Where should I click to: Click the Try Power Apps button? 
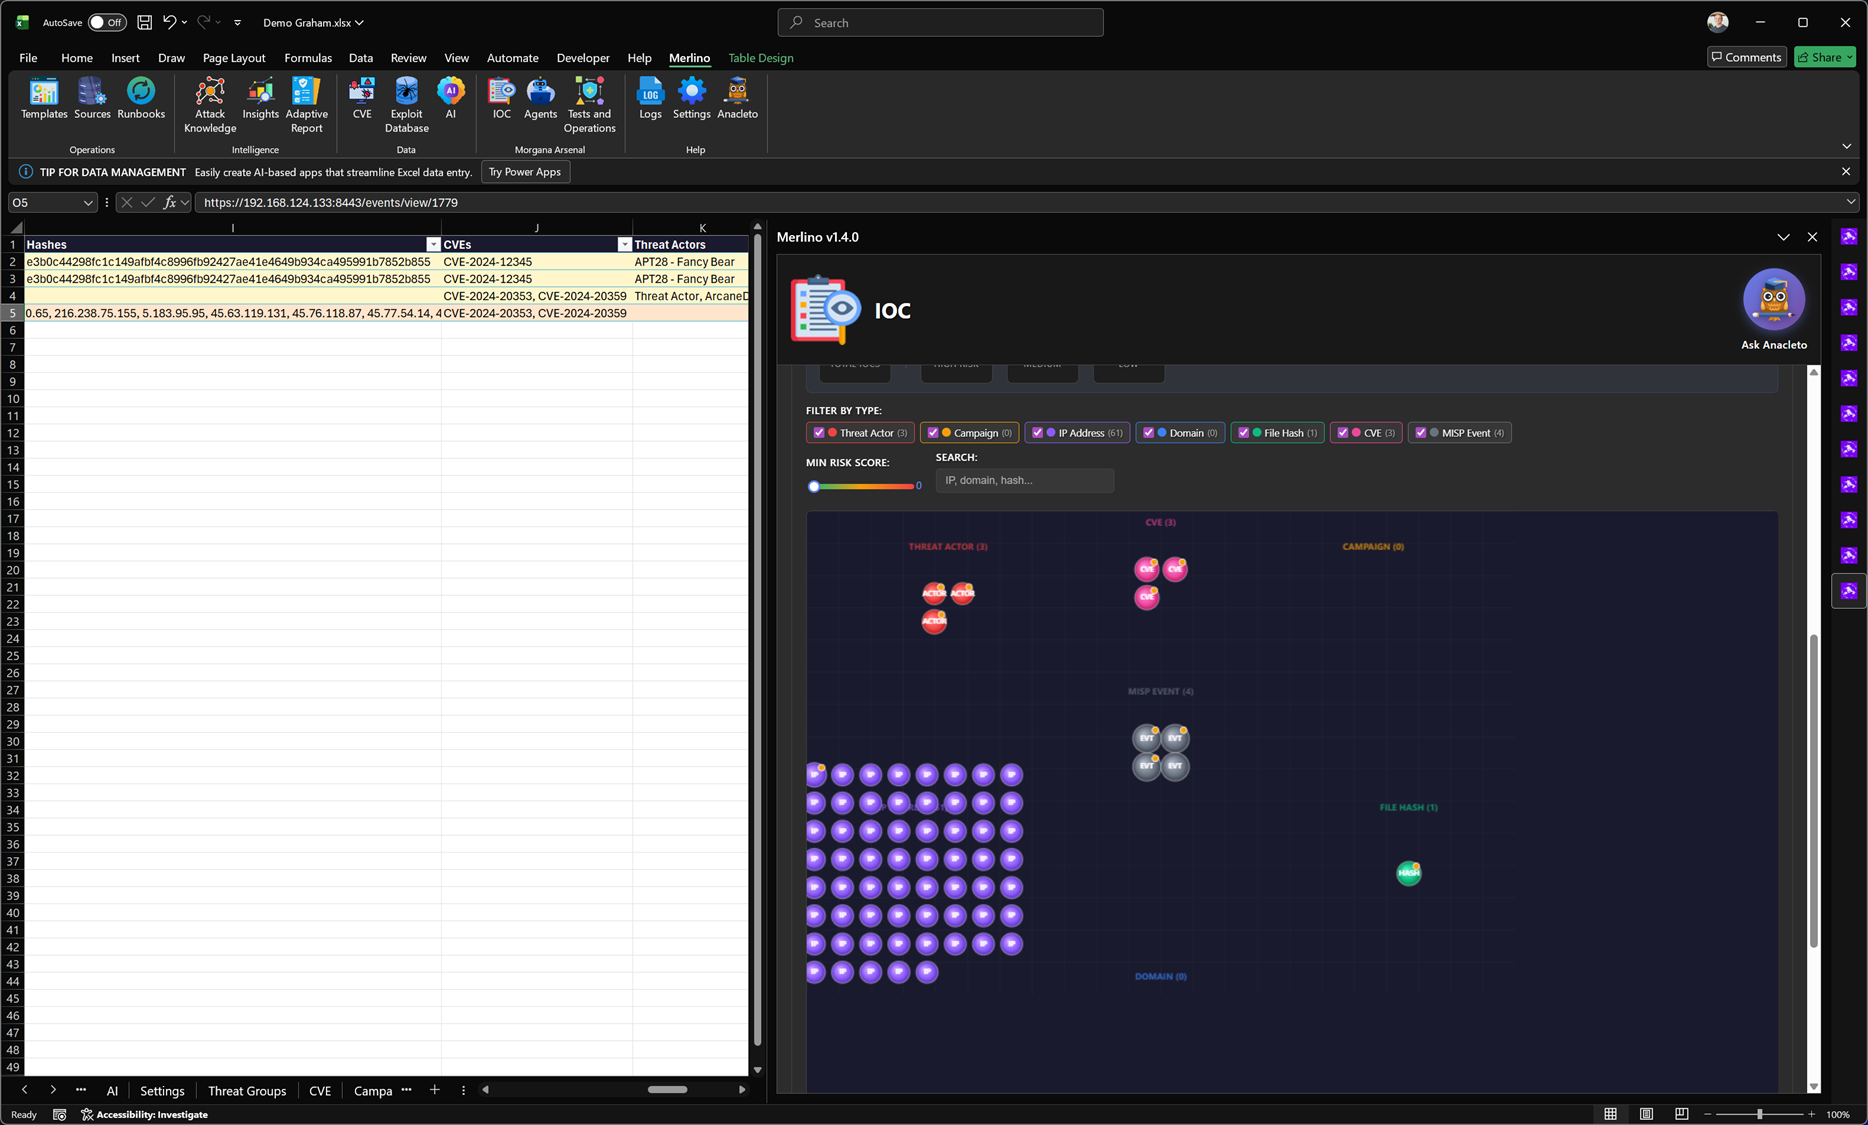[x=525, y=172]
